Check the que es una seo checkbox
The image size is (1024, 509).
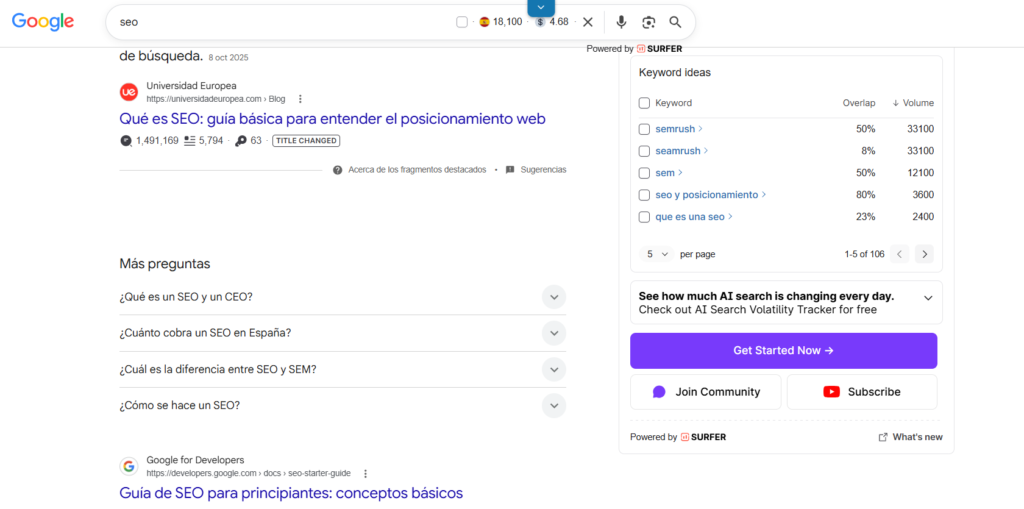click(644, 217)
